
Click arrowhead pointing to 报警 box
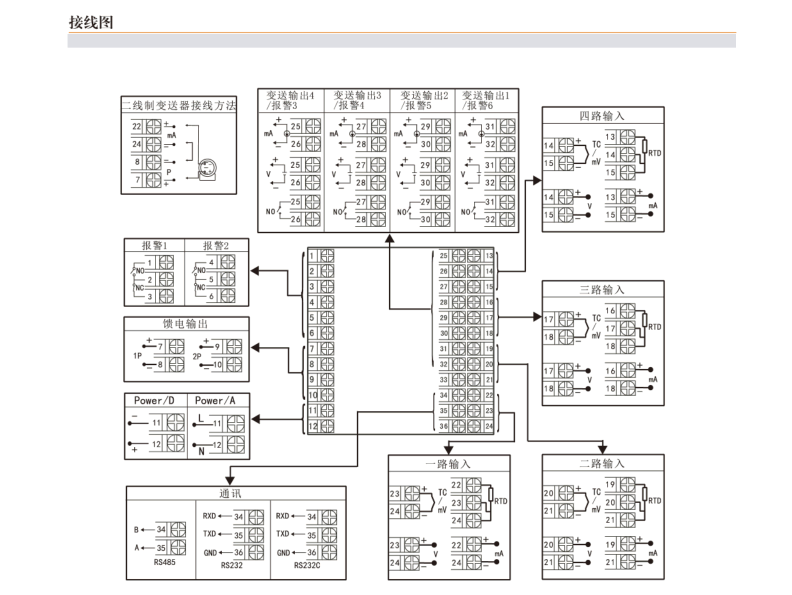[254, 270]
